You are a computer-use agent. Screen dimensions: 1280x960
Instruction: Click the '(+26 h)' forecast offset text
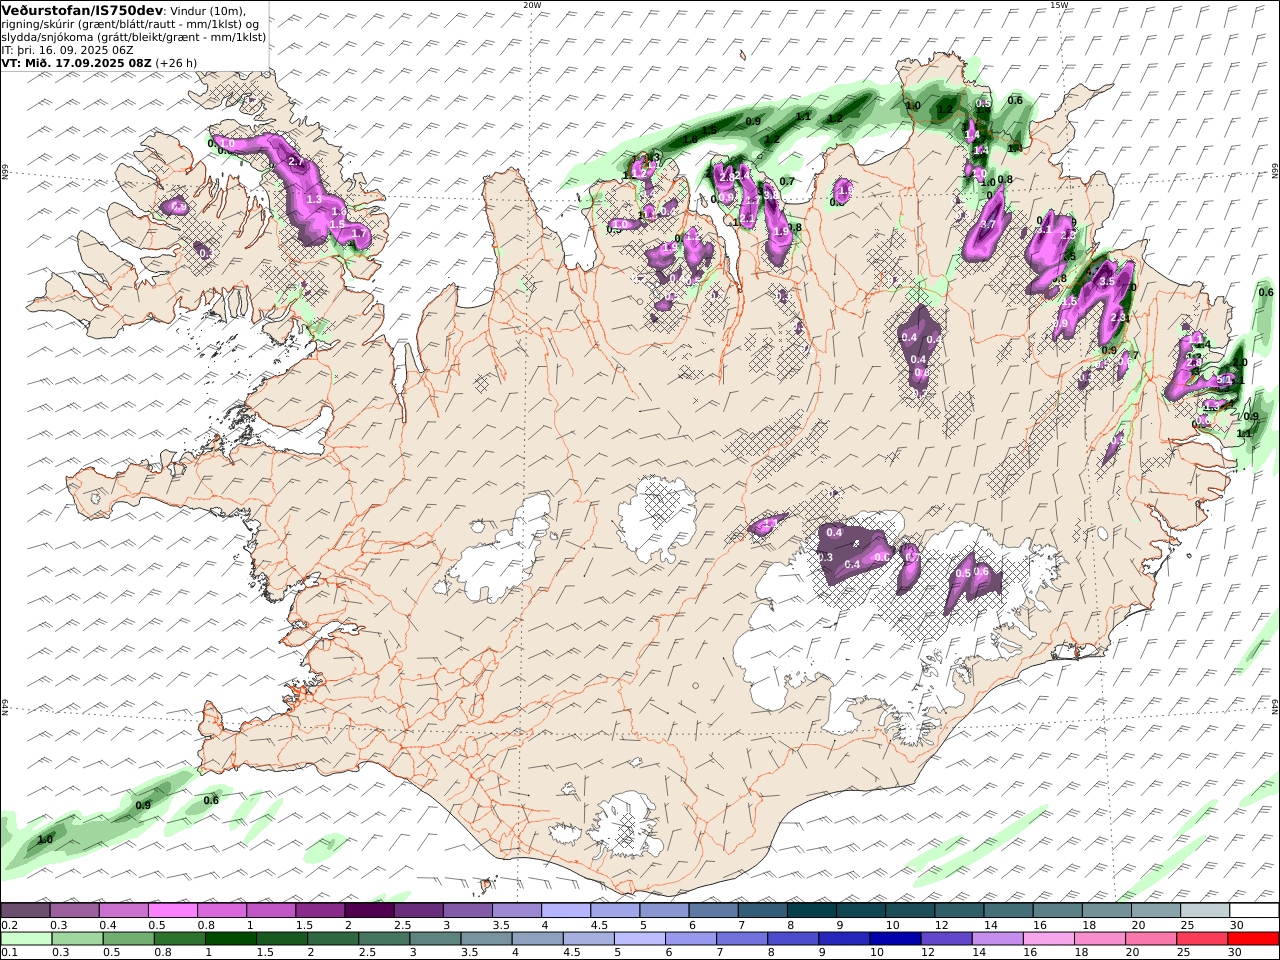(176, 62)
